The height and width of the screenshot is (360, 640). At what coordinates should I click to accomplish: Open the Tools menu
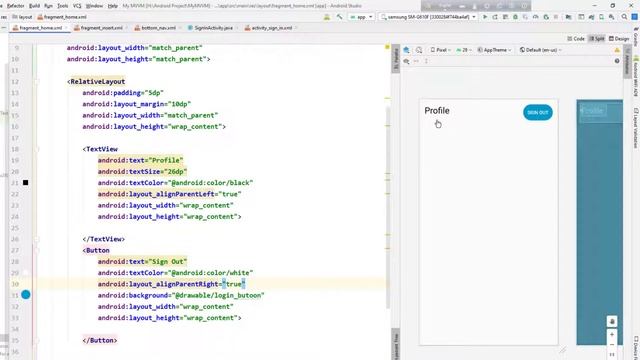62,6
